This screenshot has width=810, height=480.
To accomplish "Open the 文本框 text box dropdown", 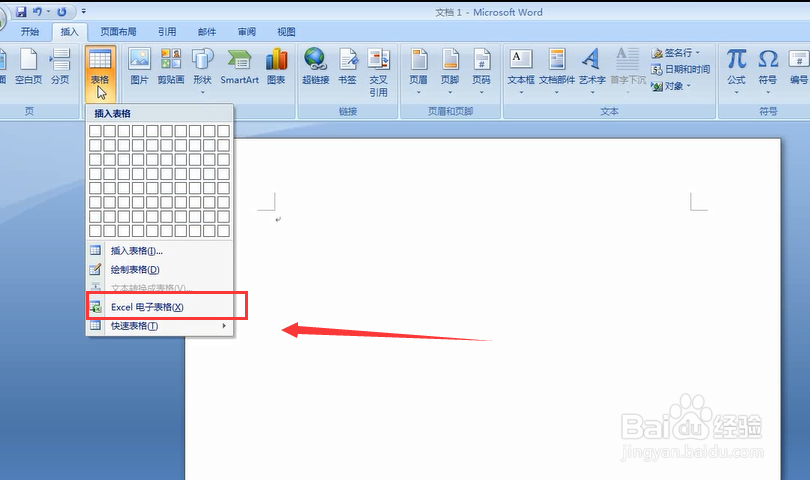I will pyautogui.click(x=521, y=71).
